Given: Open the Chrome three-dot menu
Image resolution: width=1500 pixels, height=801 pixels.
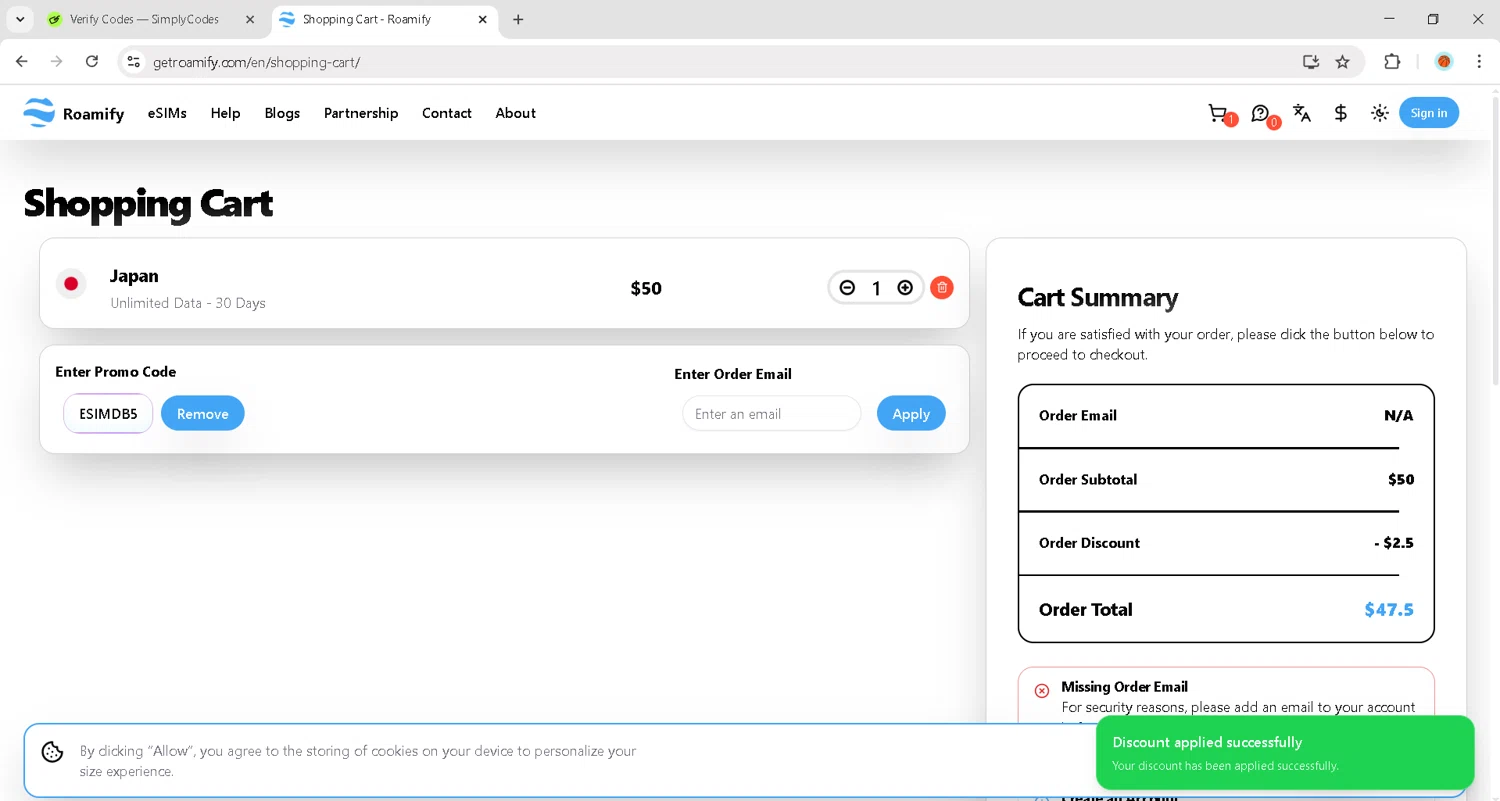Looking at the screenshot, I should [1479, 62].
